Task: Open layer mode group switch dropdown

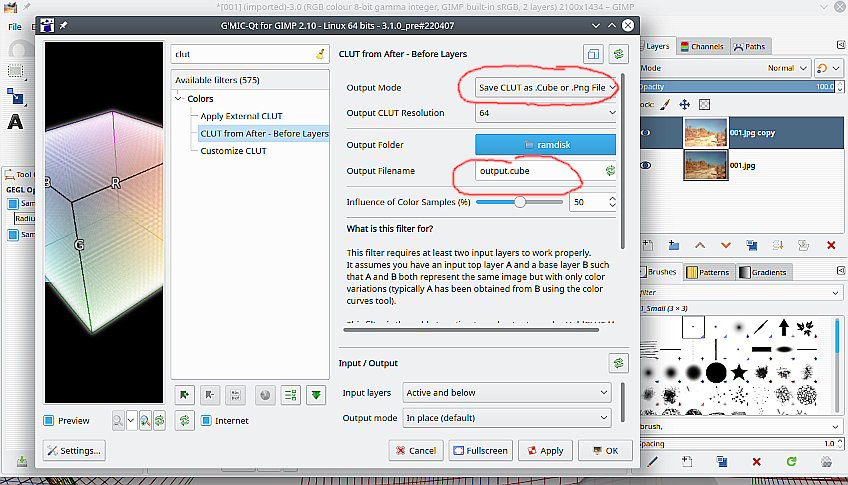Action: tap(829, 68)
